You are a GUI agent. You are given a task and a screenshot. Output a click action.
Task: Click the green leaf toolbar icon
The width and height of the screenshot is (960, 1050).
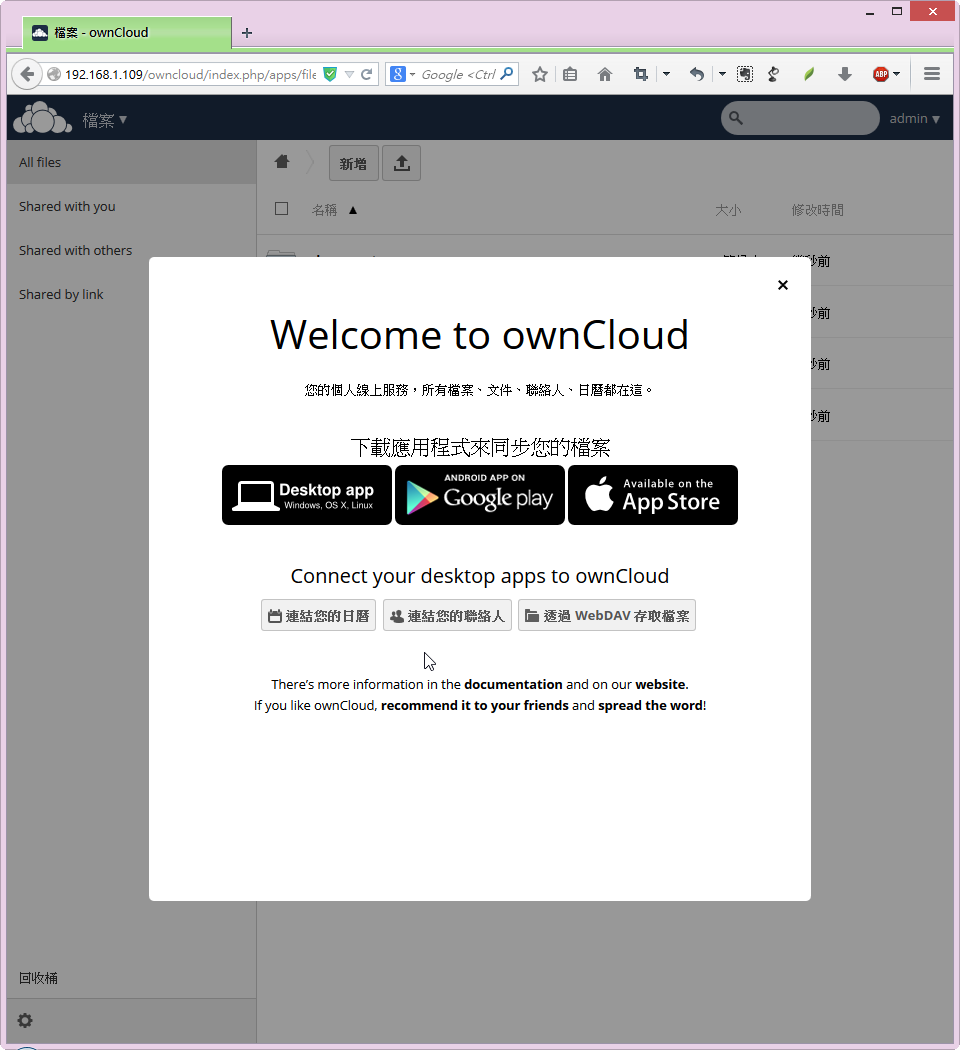(x=809, y=74)
